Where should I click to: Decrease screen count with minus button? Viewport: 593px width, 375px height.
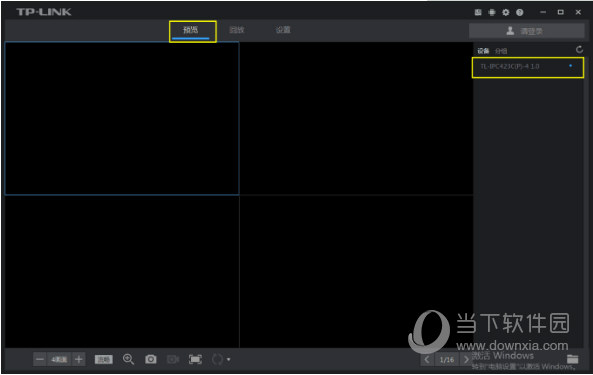pos(40,359)
